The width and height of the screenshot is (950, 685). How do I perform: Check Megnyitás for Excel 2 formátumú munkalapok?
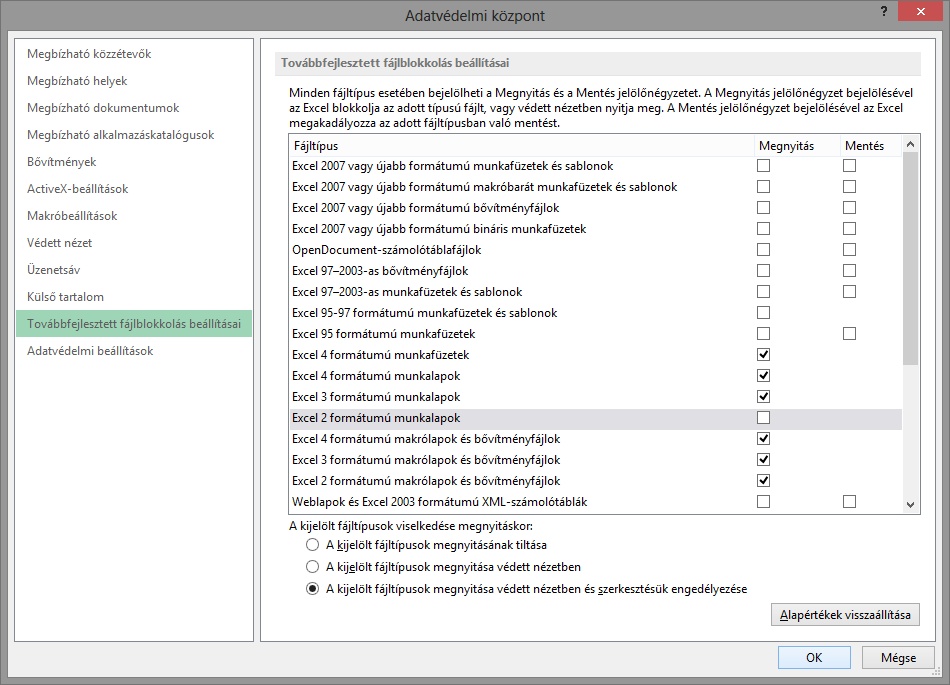(x=763, y=417)
